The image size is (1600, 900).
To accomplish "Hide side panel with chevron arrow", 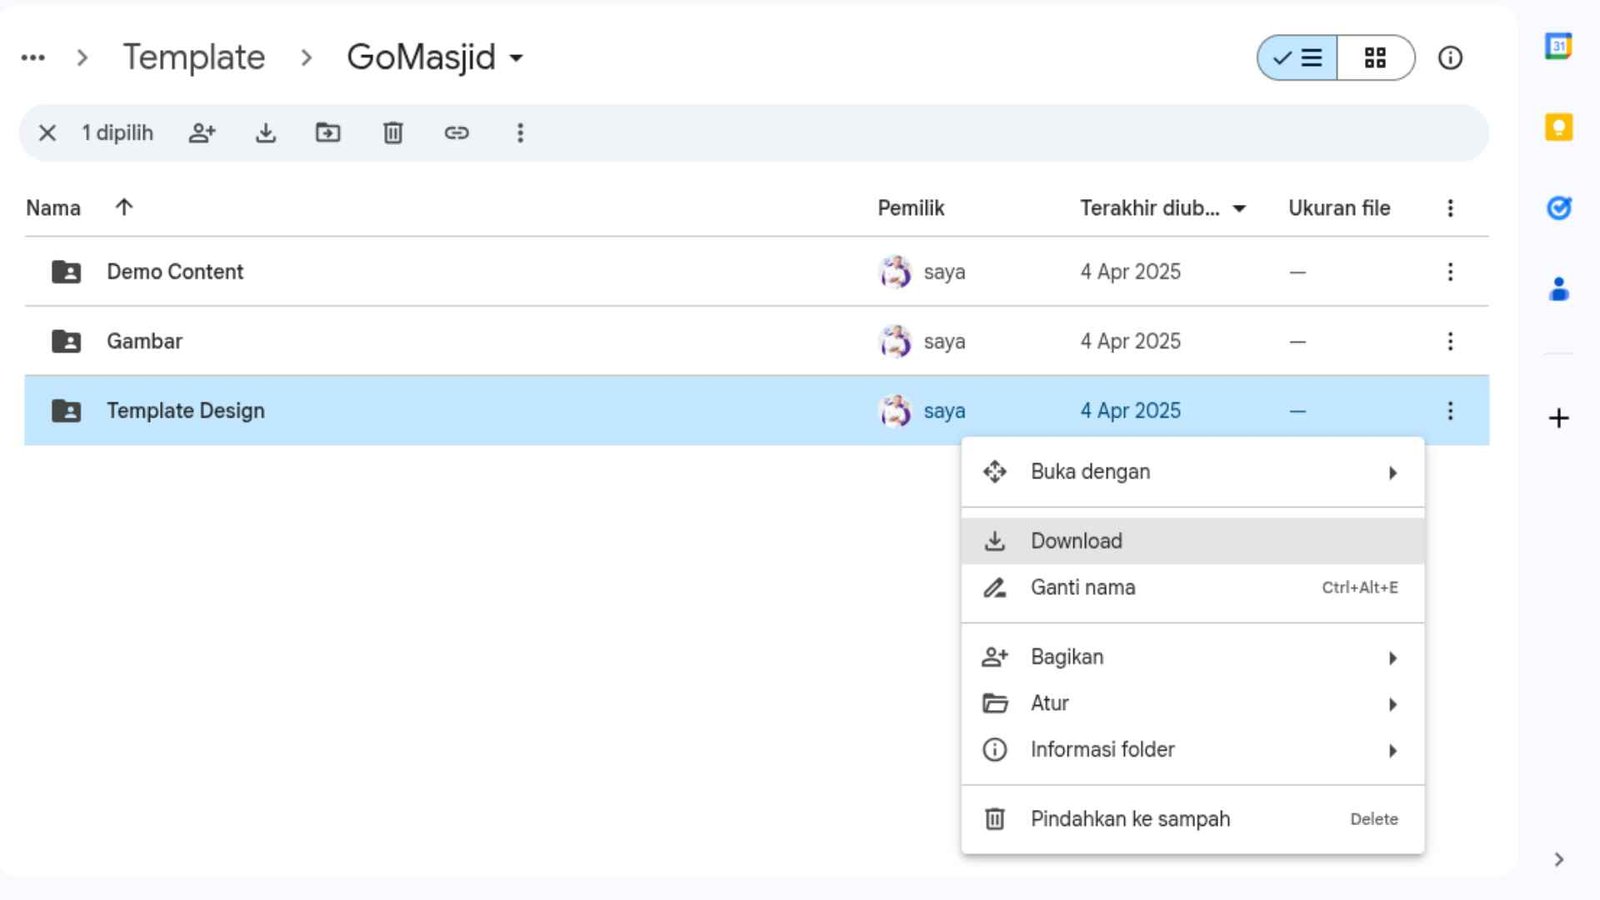I will [x=1558, y=859].
